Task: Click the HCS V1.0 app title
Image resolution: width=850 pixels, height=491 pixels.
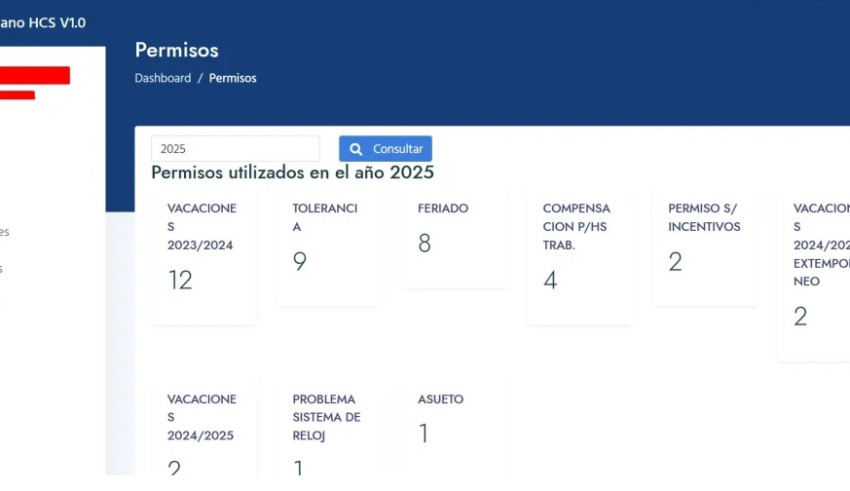Action: pos(45,22)
